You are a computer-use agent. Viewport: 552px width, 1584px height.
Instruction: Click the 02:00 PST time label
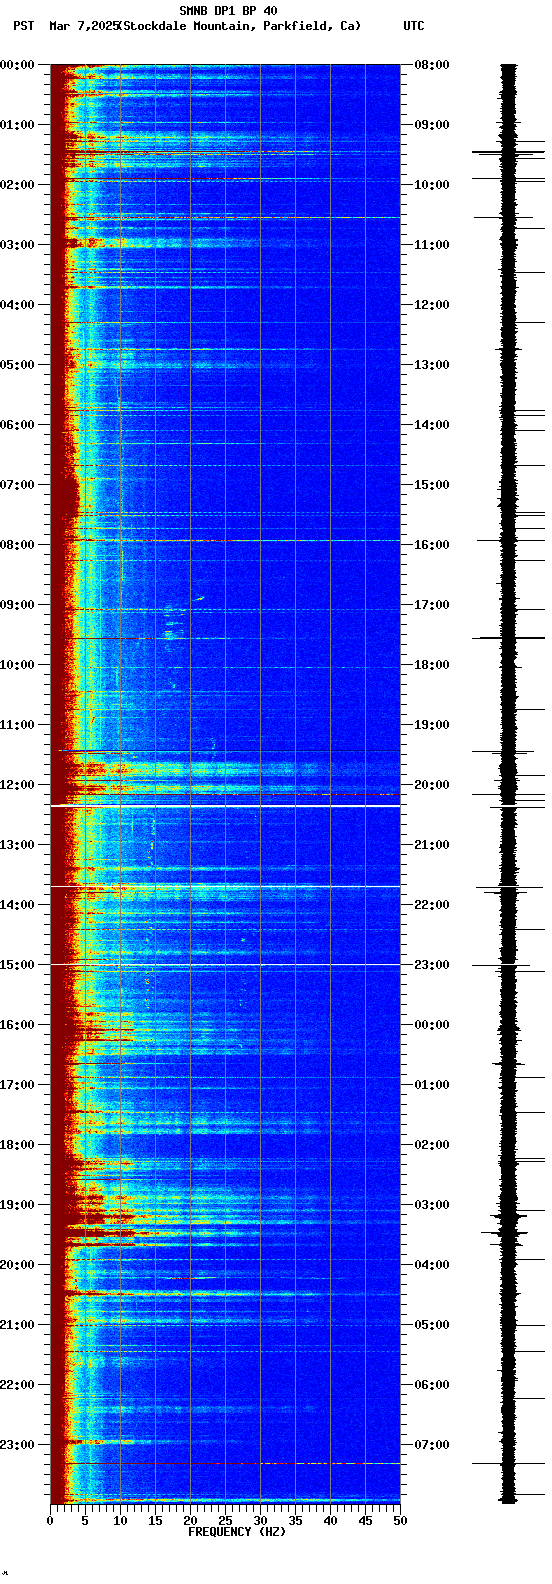pyautogui.click(x=16, y=185)
